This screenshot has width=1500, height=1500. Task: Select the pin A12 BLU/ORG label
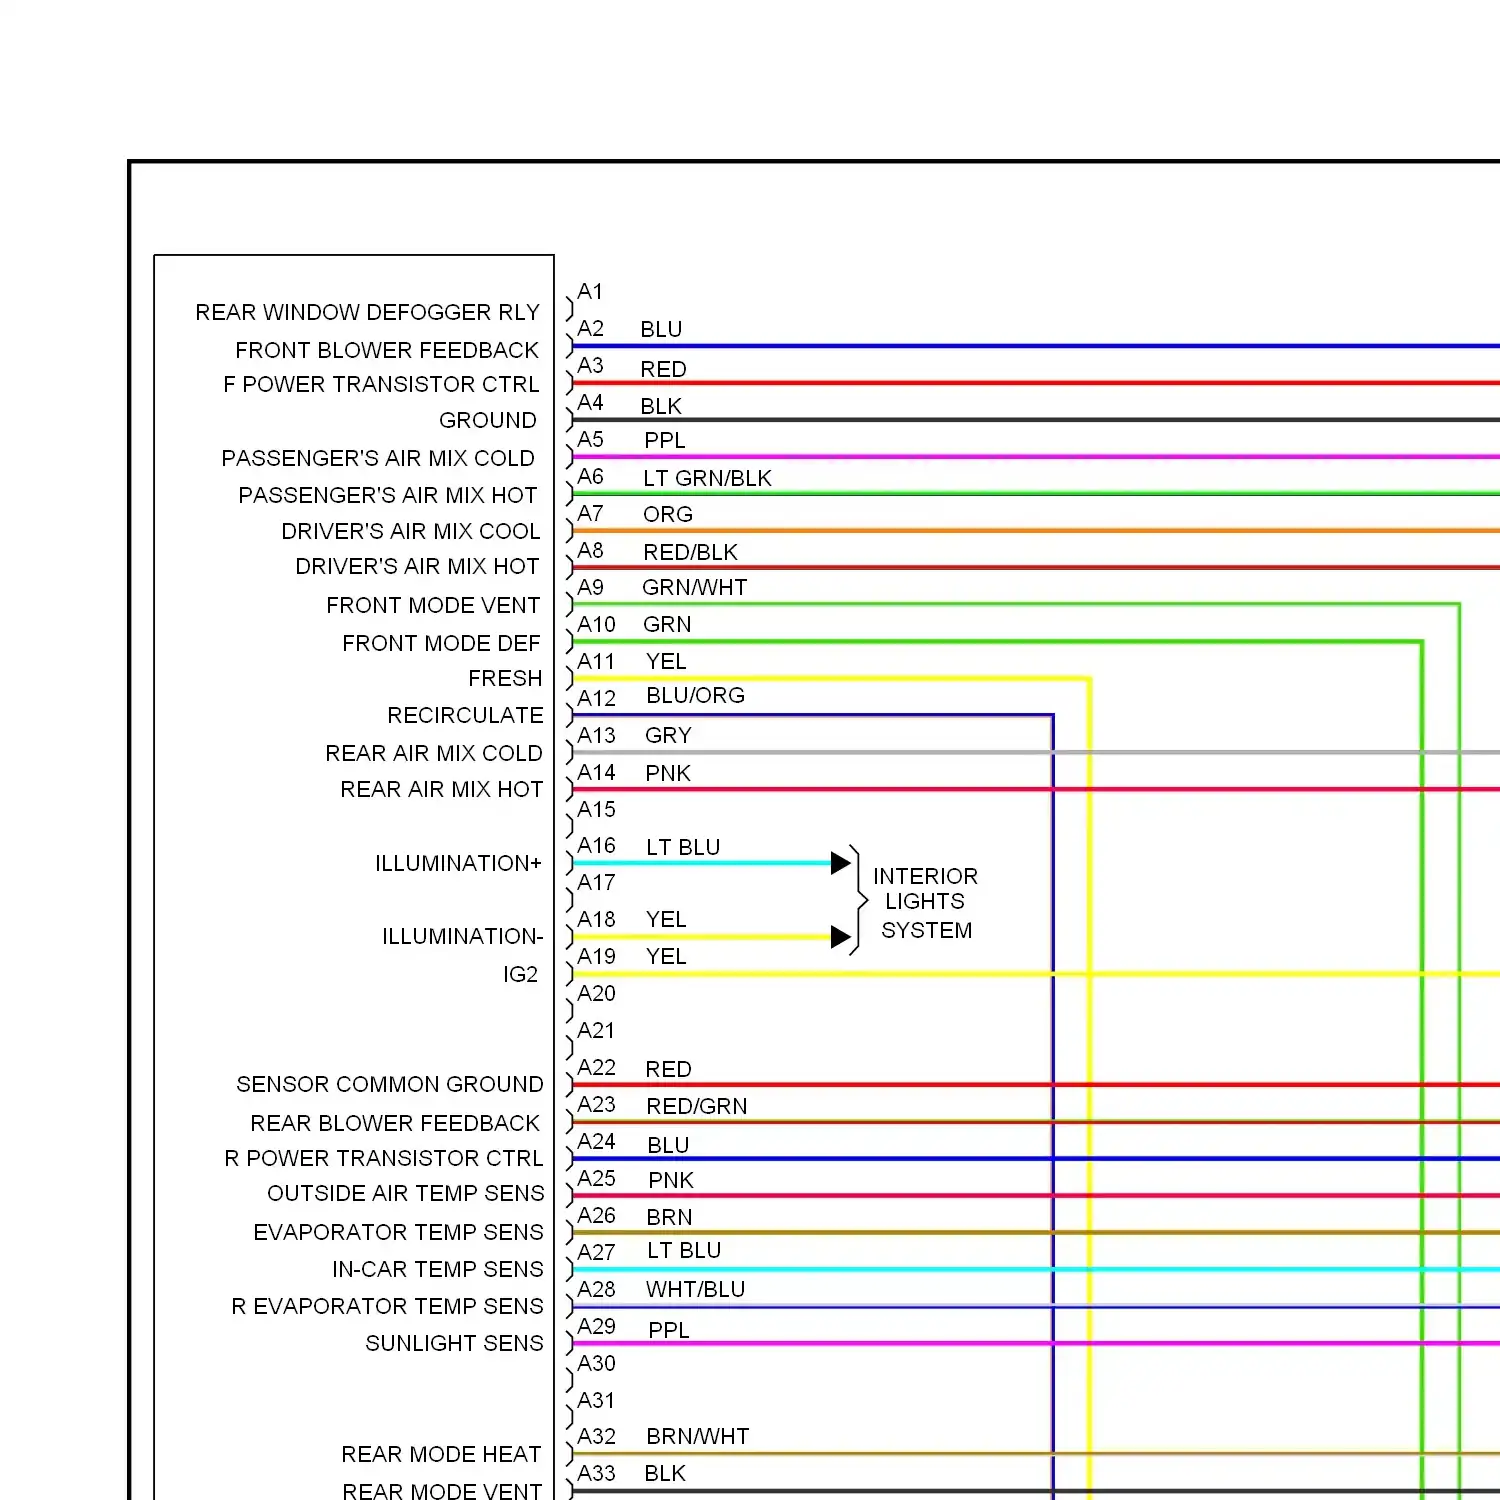695,696
